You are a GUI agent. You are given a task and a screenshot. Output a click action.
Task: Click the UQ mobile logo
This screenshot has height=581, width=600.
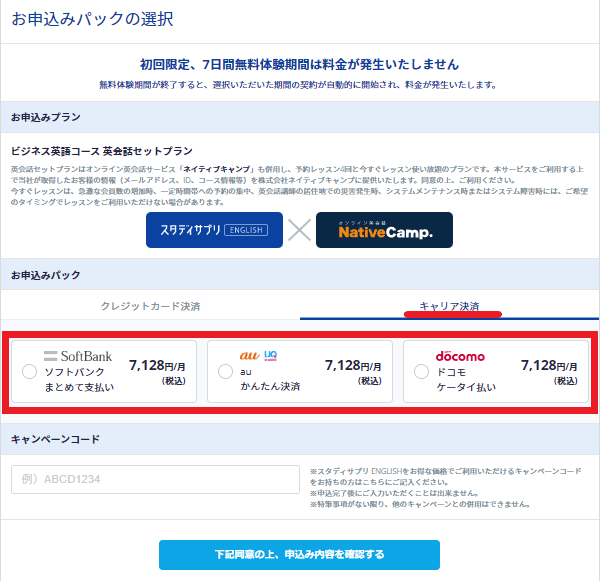(x=271, y=356)
